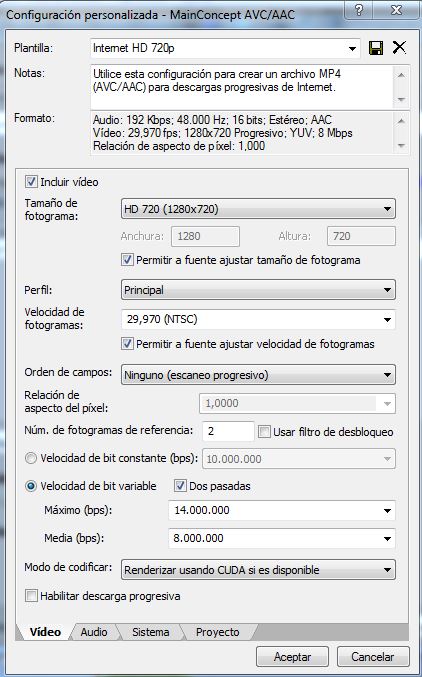Toggle the Dos pasadas checkbox
Viewport: 422px width, 677px height.
point(180,486)
